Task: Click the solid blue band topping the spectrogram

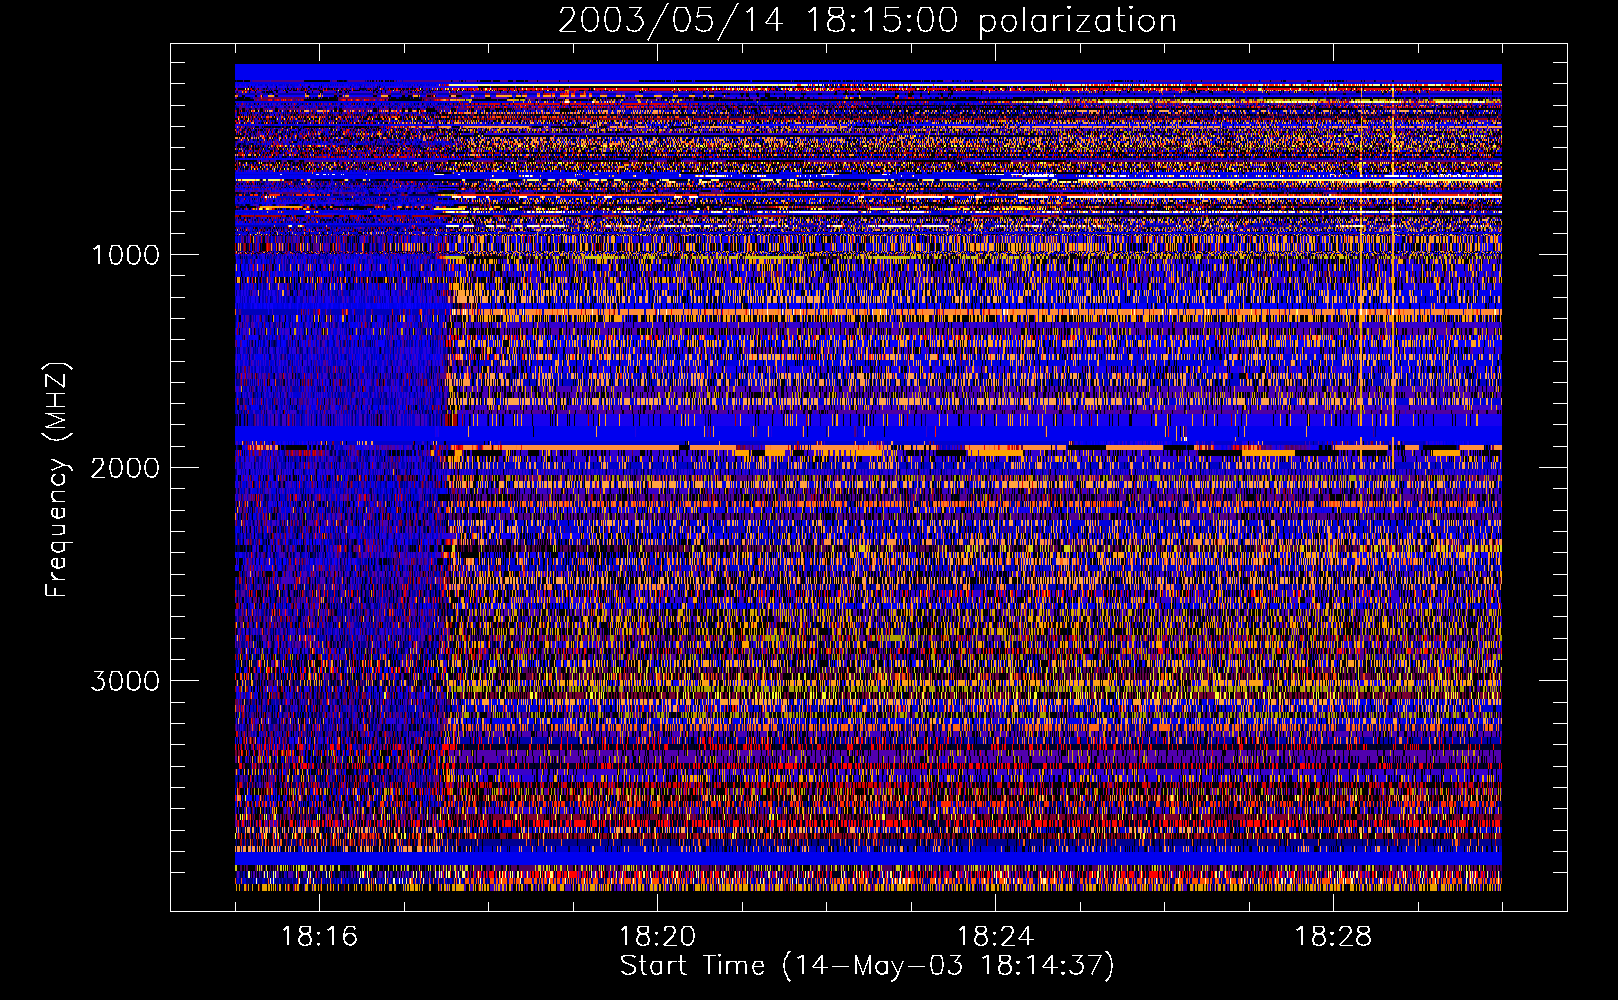Action: click(868, 72)
